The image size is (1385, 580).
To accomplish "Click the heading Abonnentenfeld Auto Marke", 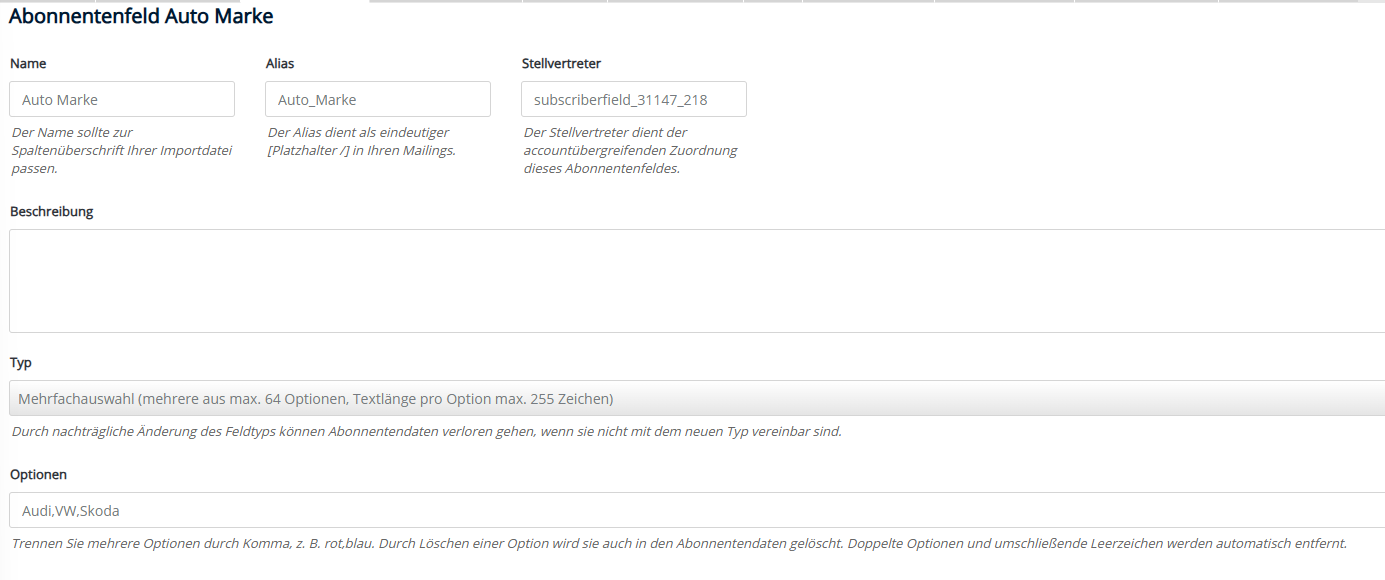I will (141, 16).
